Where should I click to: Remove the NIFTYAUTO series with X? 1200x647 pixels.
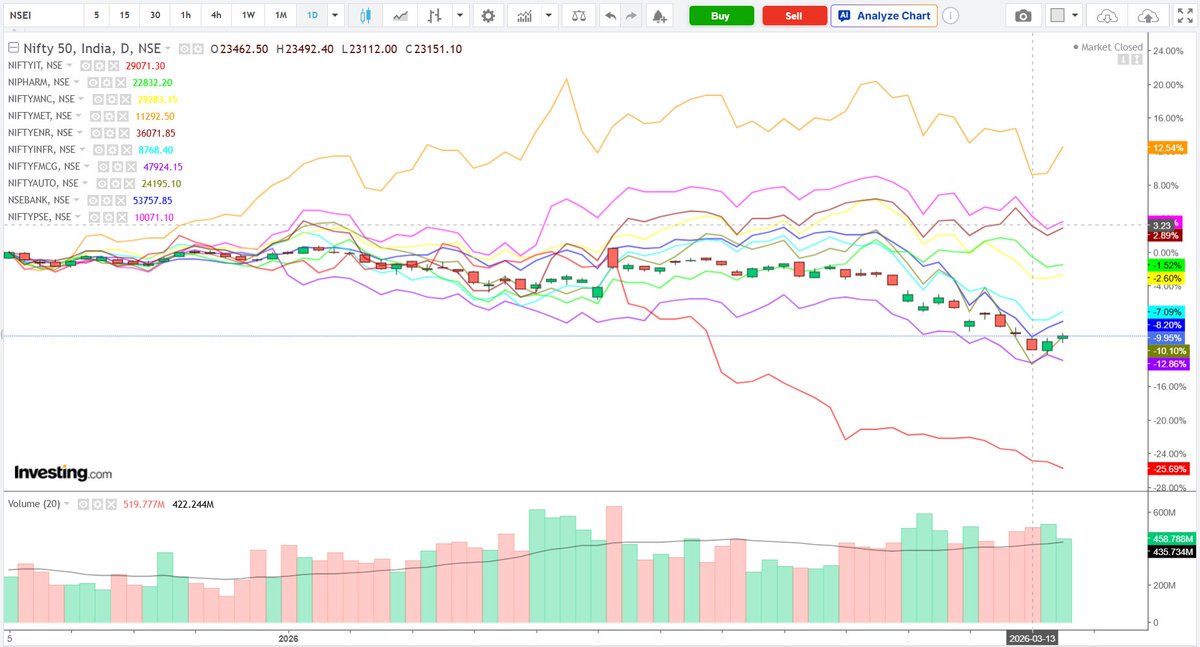point(129,183)
